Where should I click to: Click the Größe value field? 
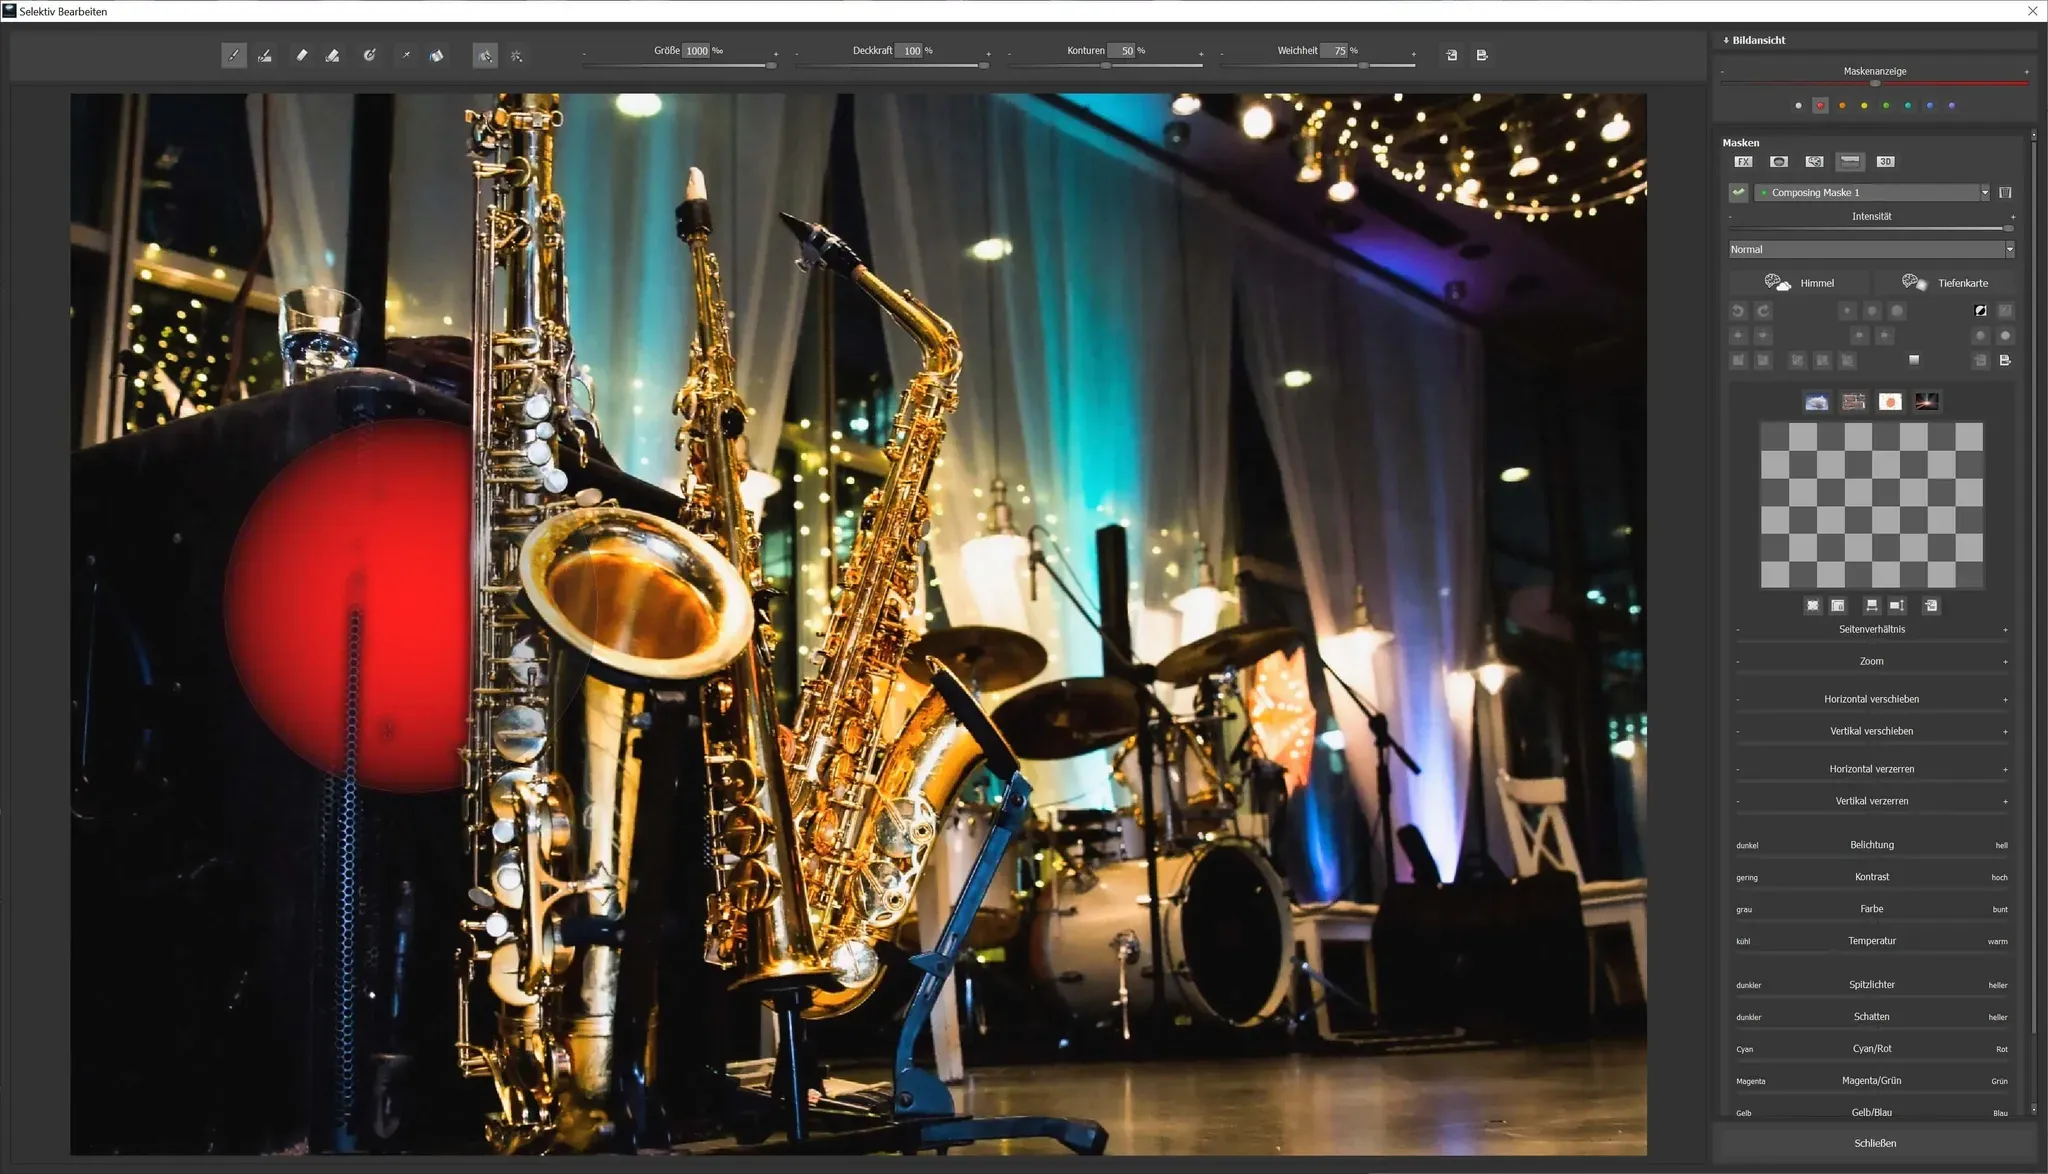tap(697, 51)
